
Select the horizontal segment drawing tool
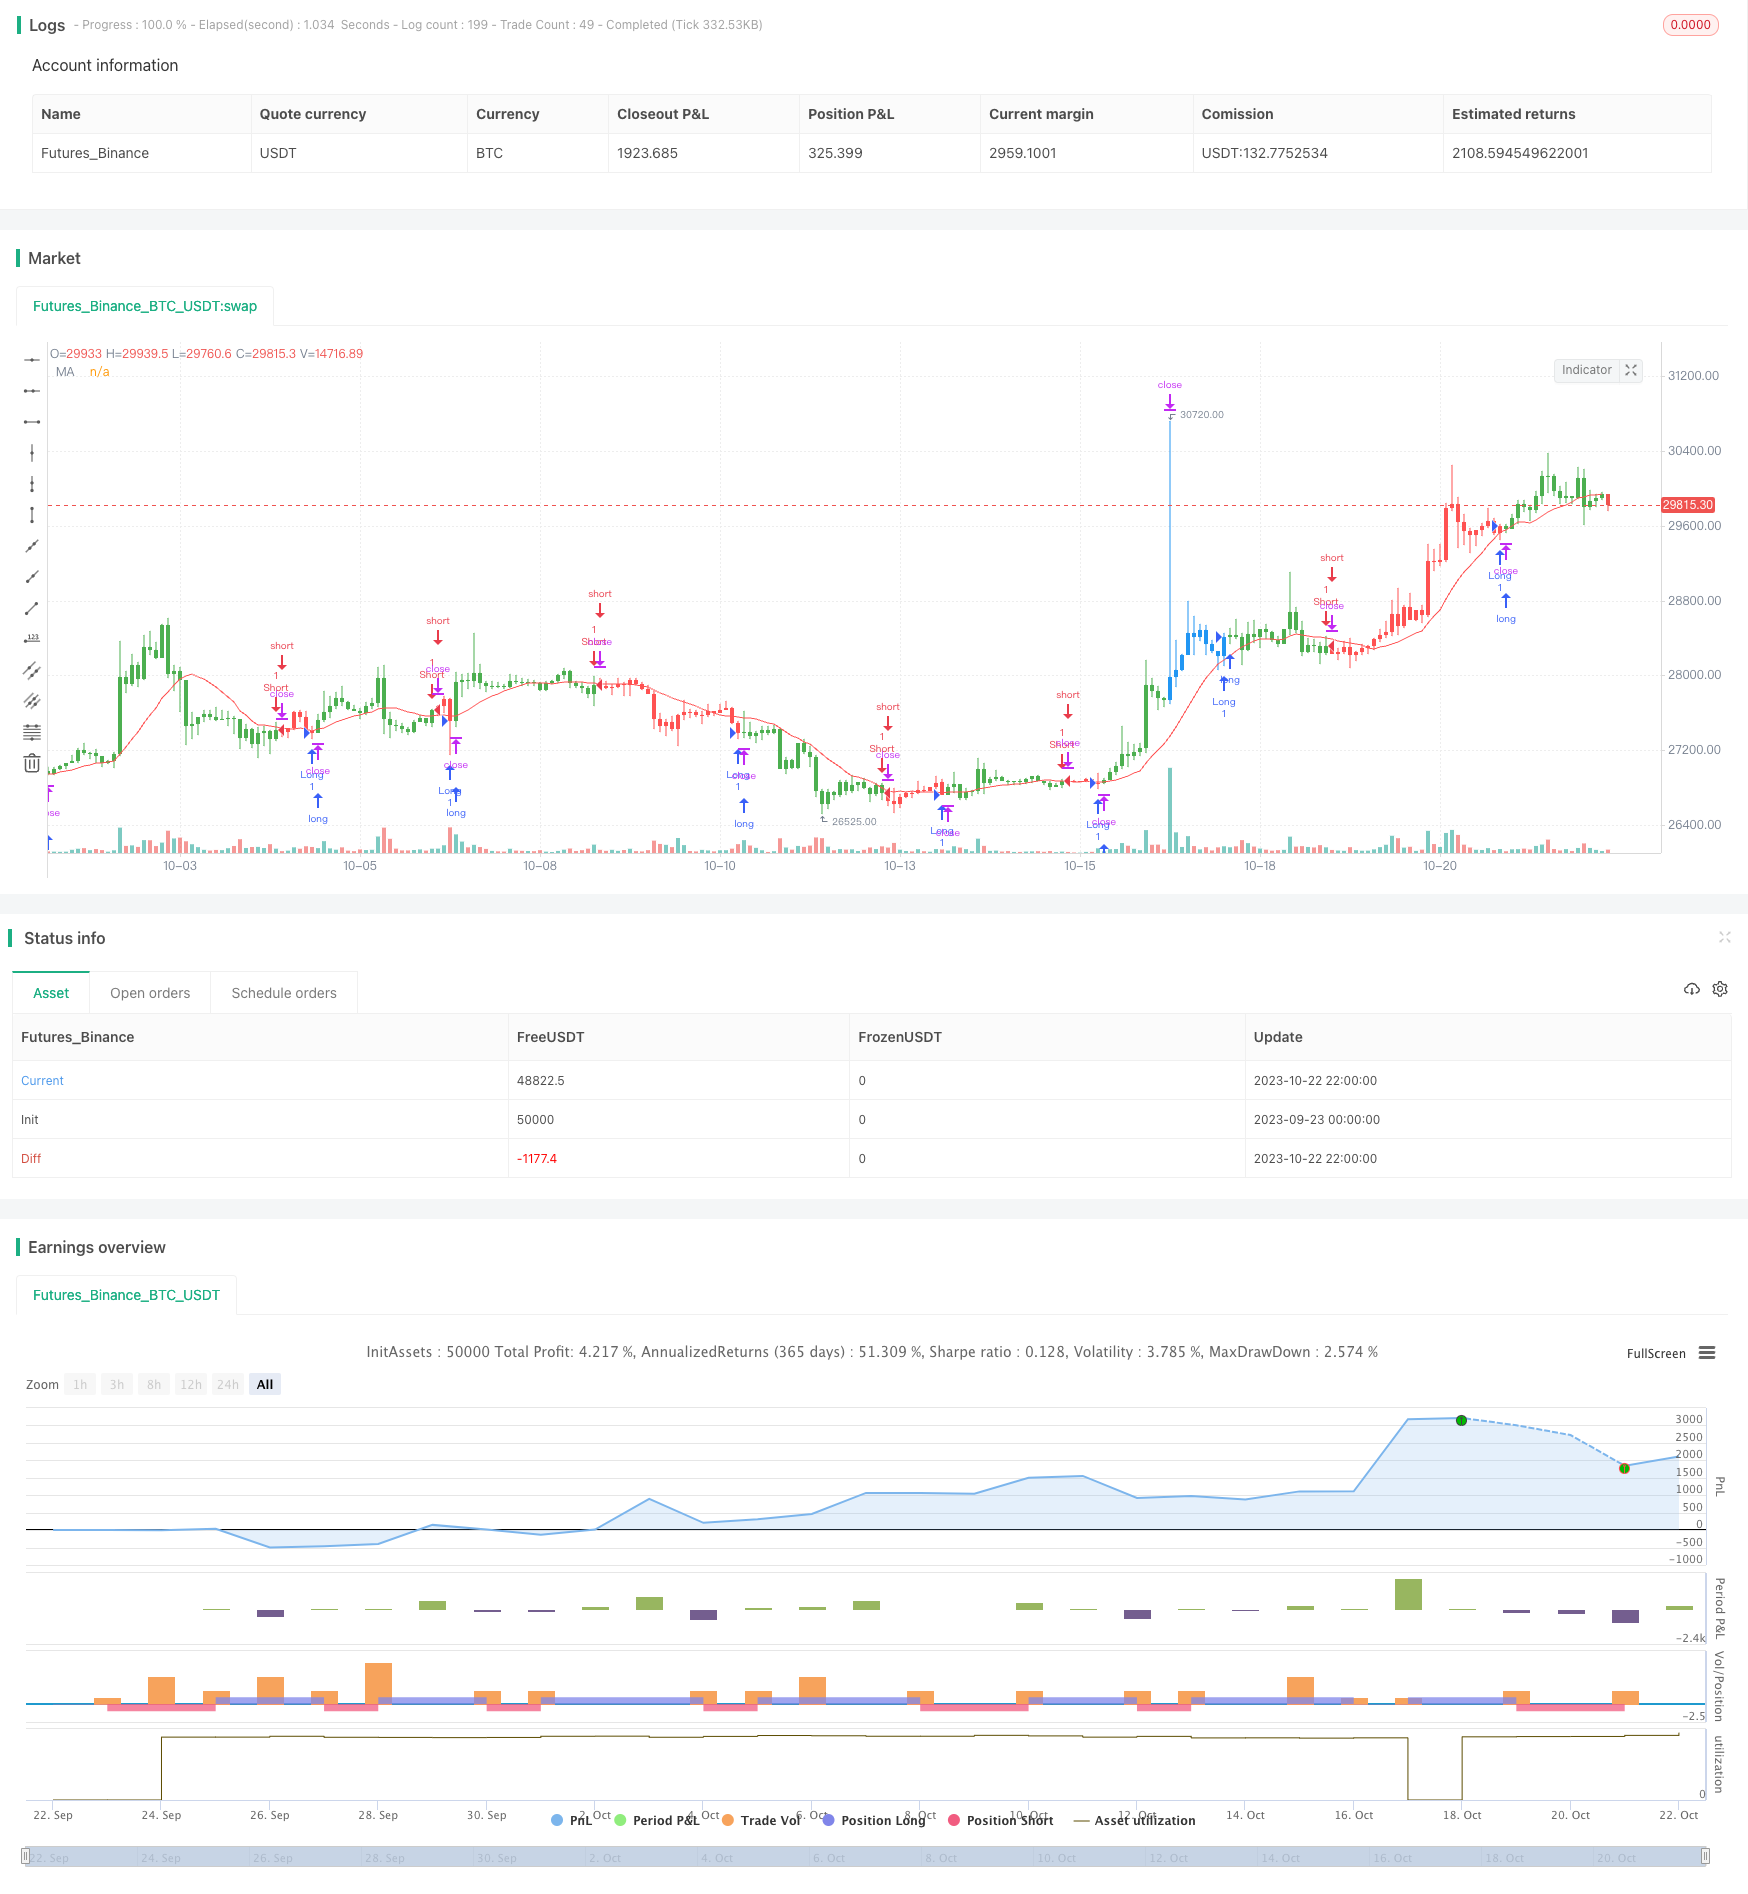[32, 421]
